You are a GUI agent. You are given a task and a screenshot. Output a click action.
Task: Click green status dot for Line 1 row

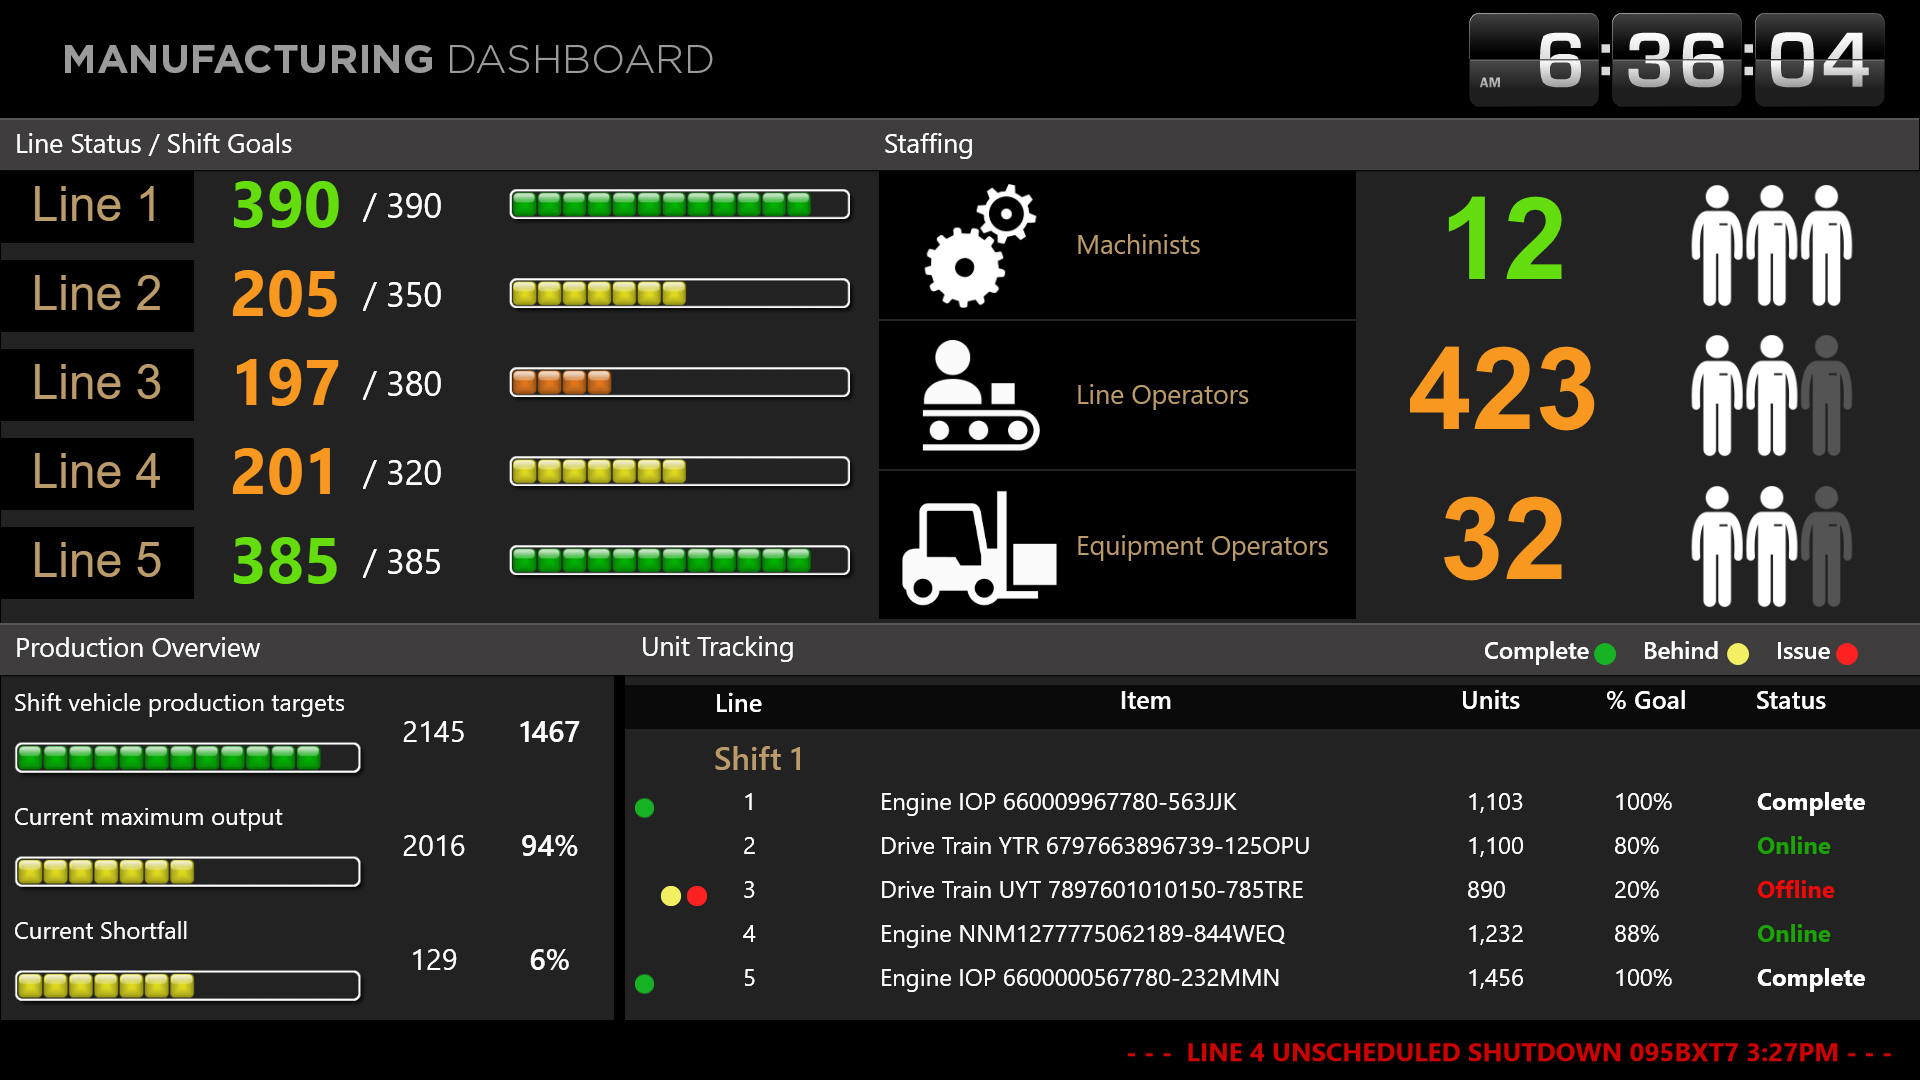[645, 808]
